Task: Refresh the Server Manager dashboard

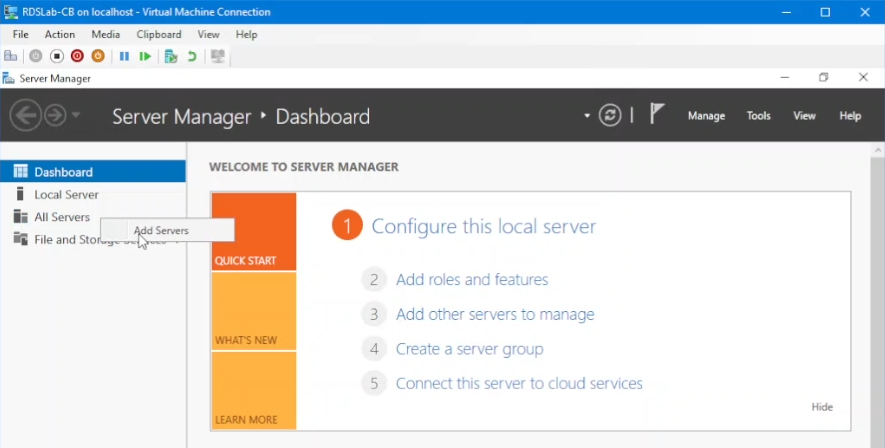Action: (x=610, y=116)
